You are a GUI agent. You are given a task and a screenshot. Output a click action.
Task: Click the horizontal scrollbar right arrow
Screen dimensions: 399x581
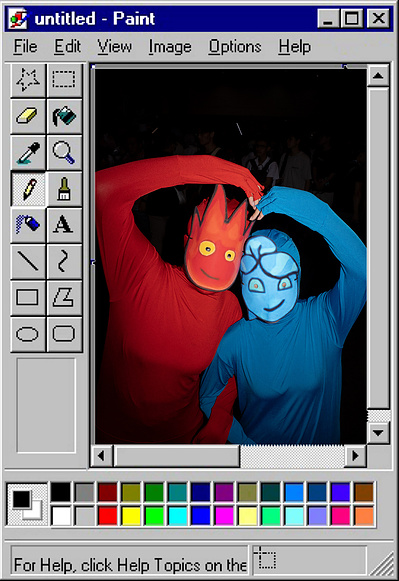tap(356, 455)
